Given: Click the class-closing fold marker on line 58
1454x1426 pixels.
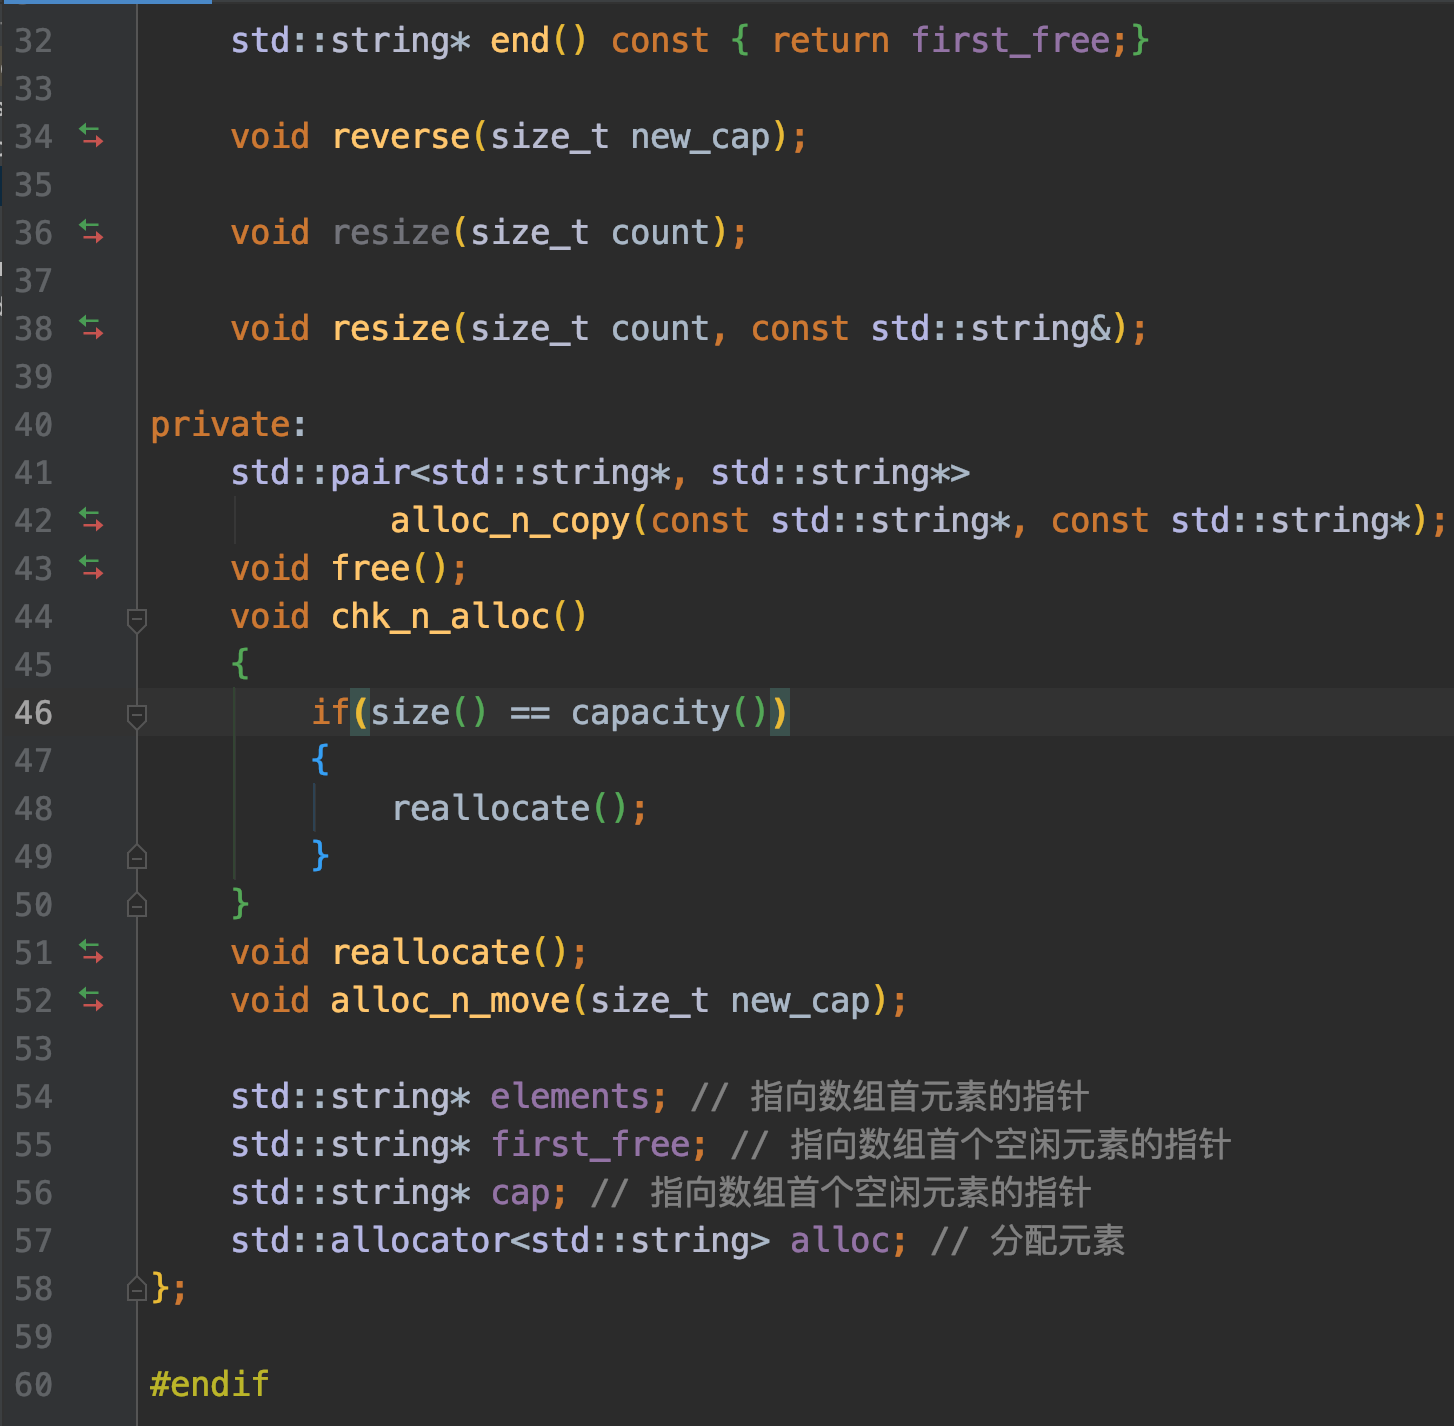Looking at the screenshot, I should point(138,1289).
